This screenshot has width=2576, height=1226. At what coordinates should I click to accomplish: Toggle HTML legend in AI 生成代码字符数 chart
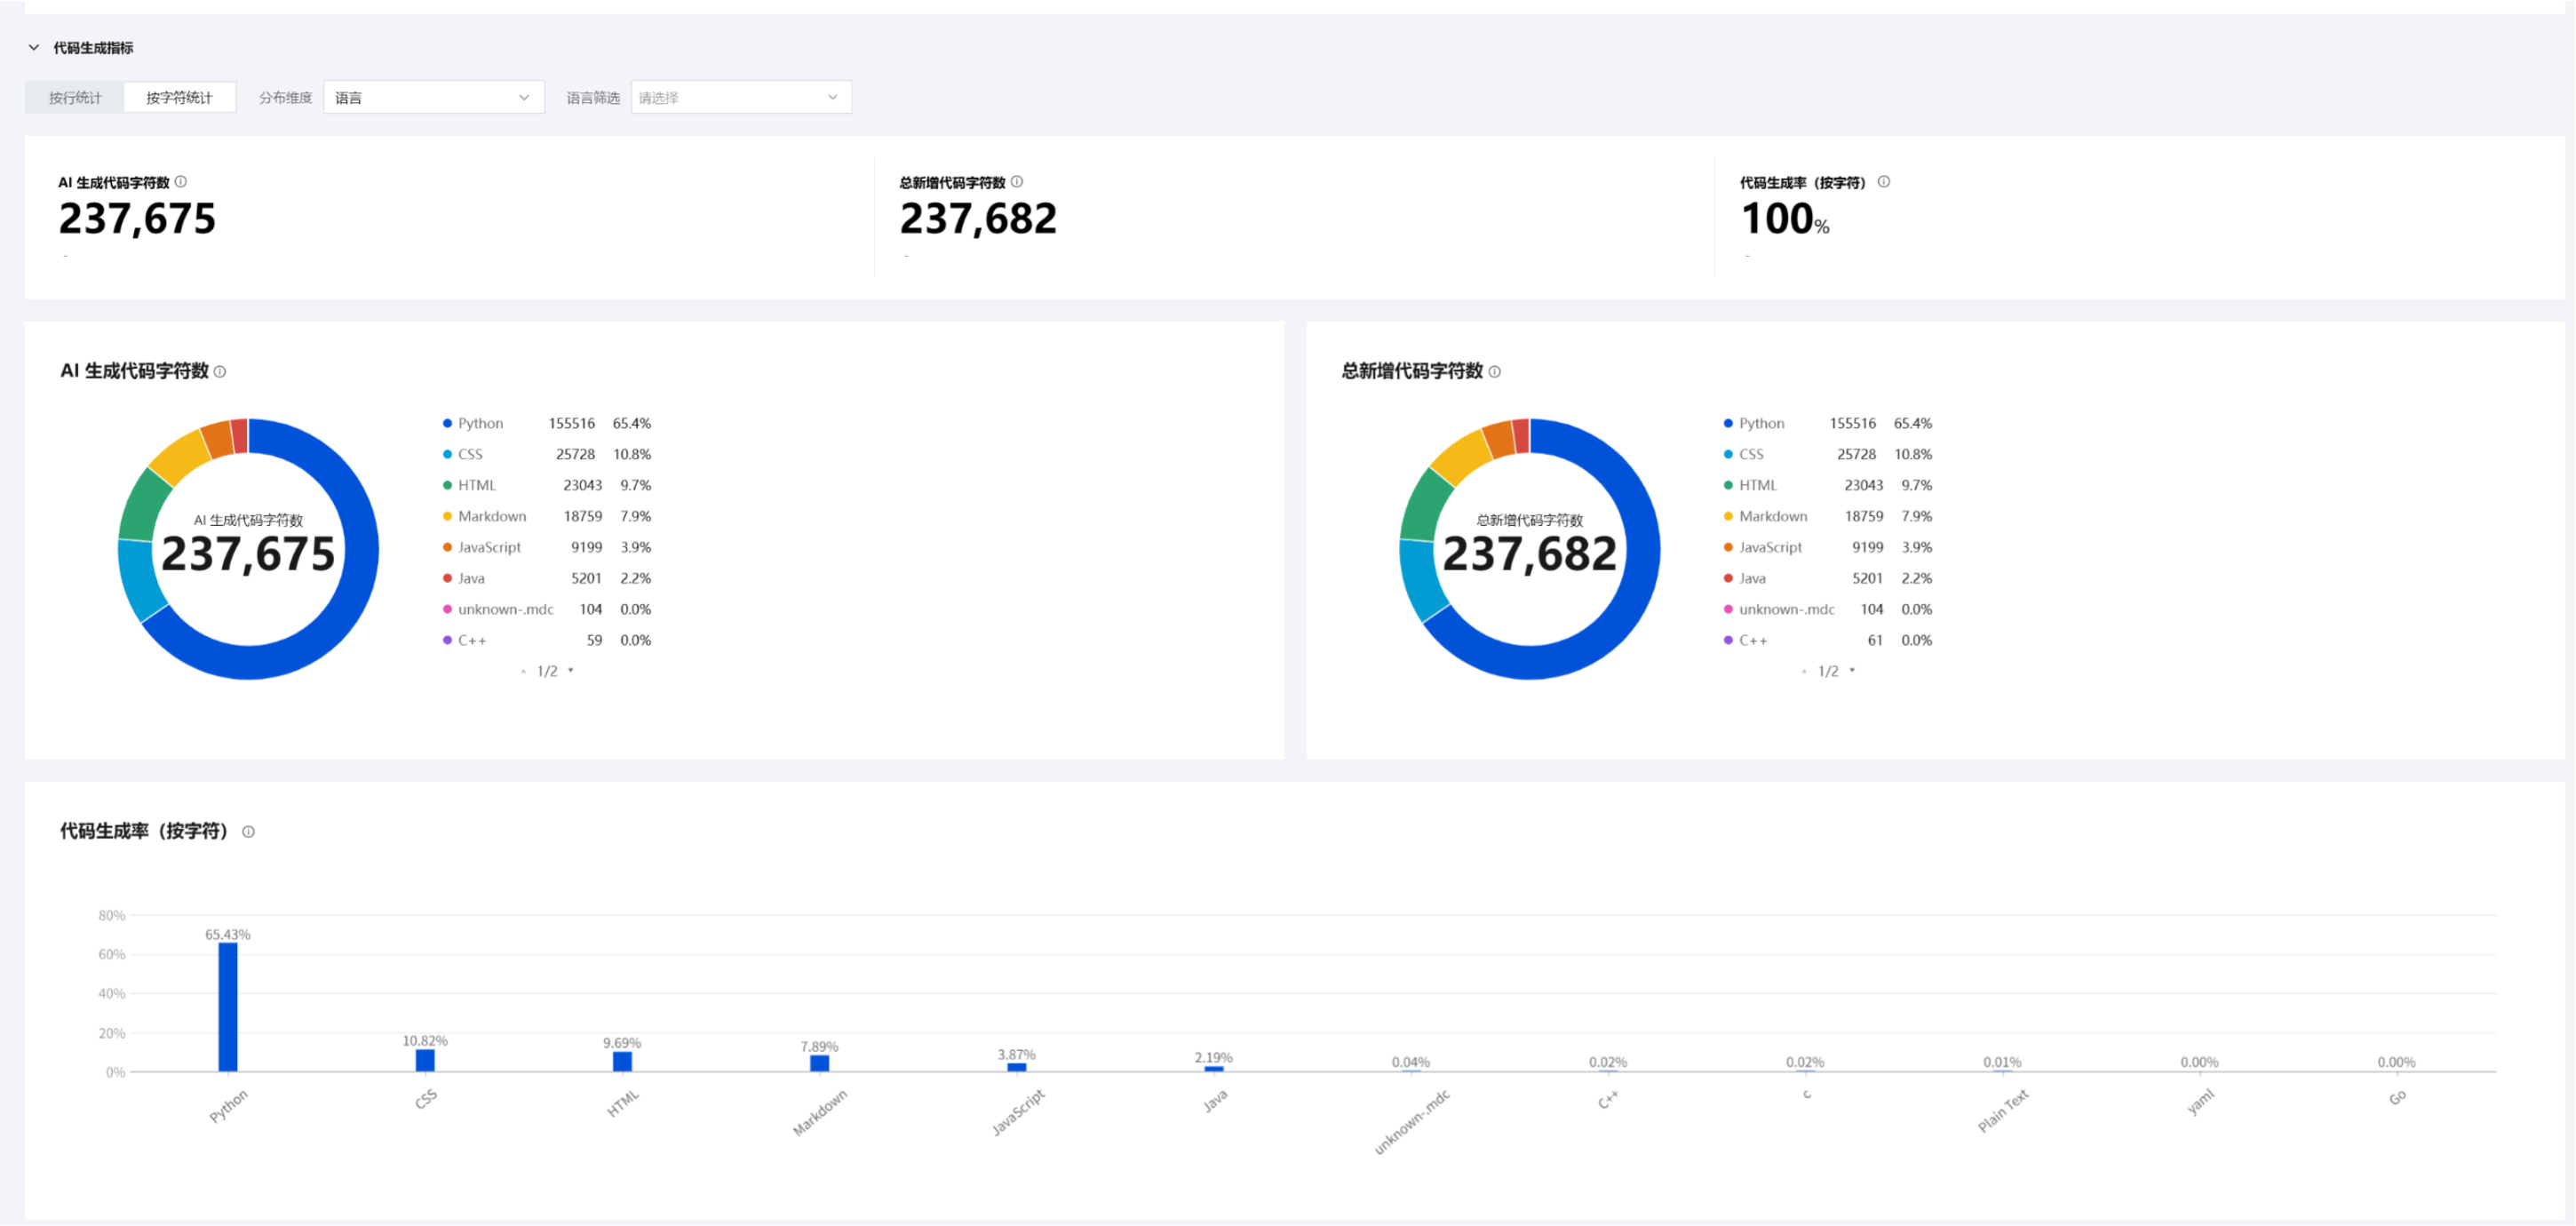coord(546,485)
